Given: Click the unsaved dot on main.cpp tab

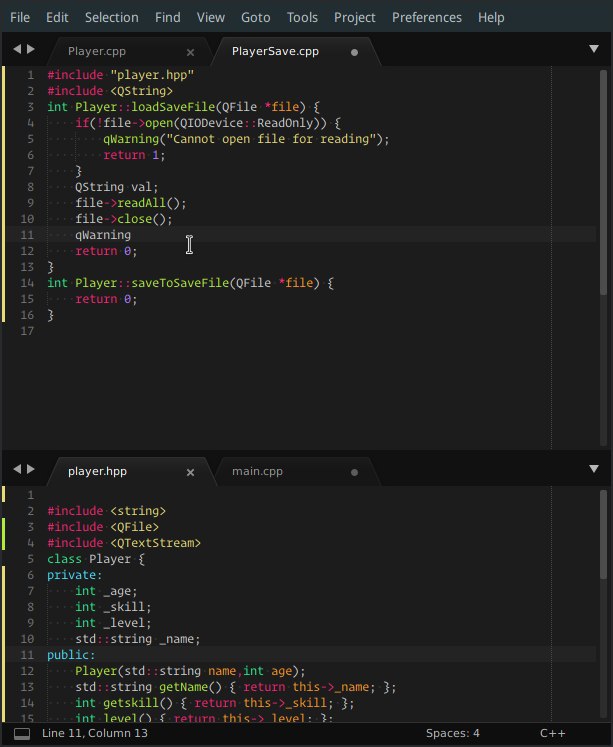Looking at the screenshot, I should 354,472.
